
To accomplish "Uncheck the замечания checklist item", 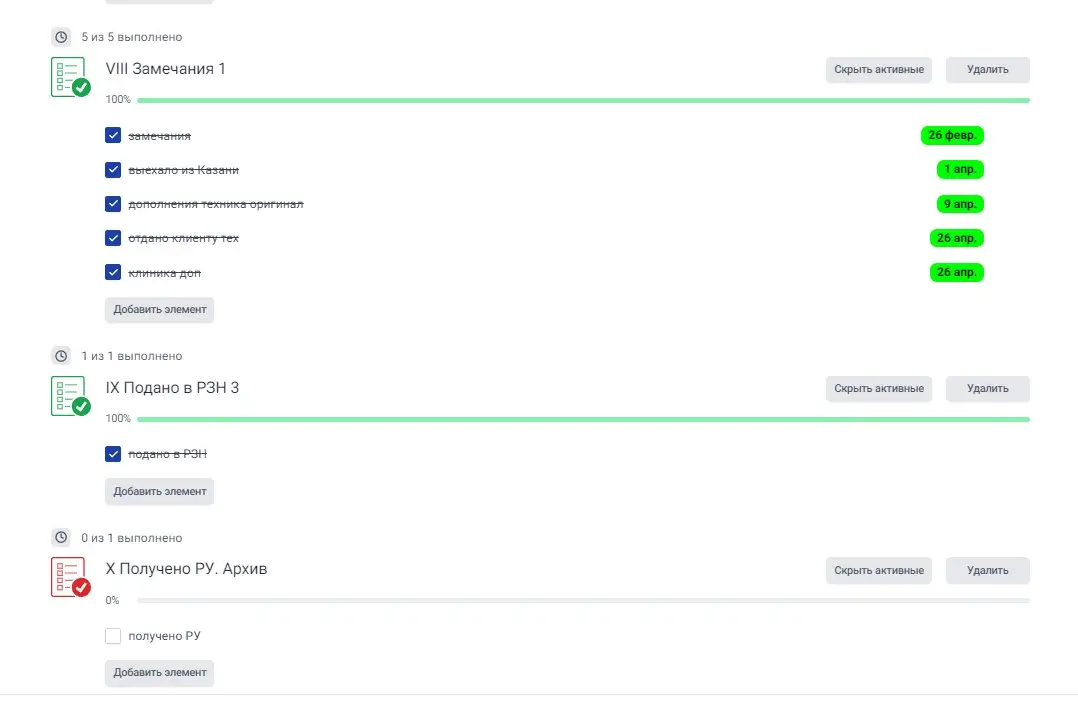I will coord(113,134).
